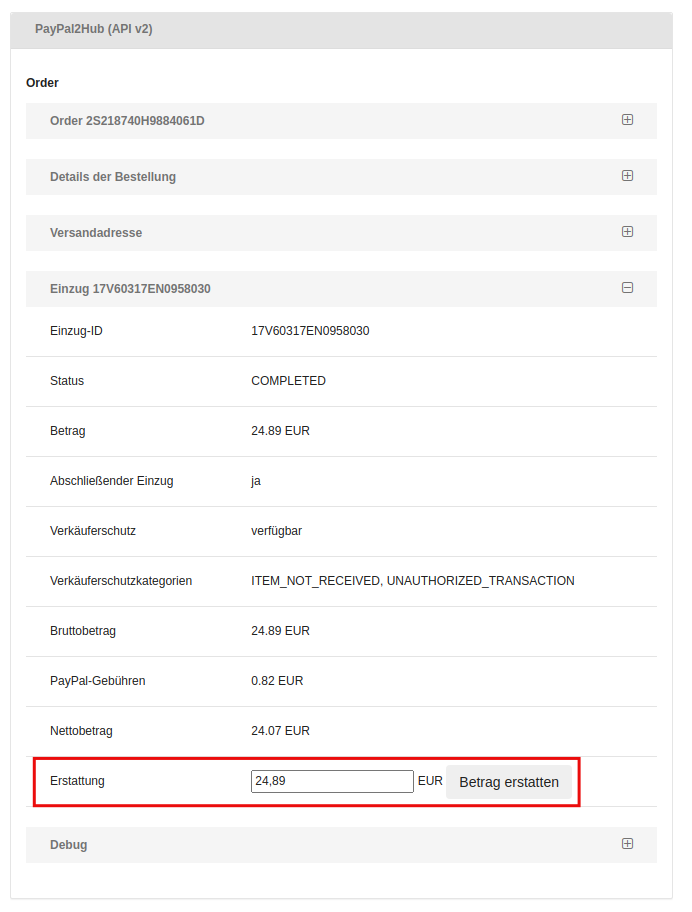Expand the 'Debug' section title text
692x912 pixels.
click(69, 845)
